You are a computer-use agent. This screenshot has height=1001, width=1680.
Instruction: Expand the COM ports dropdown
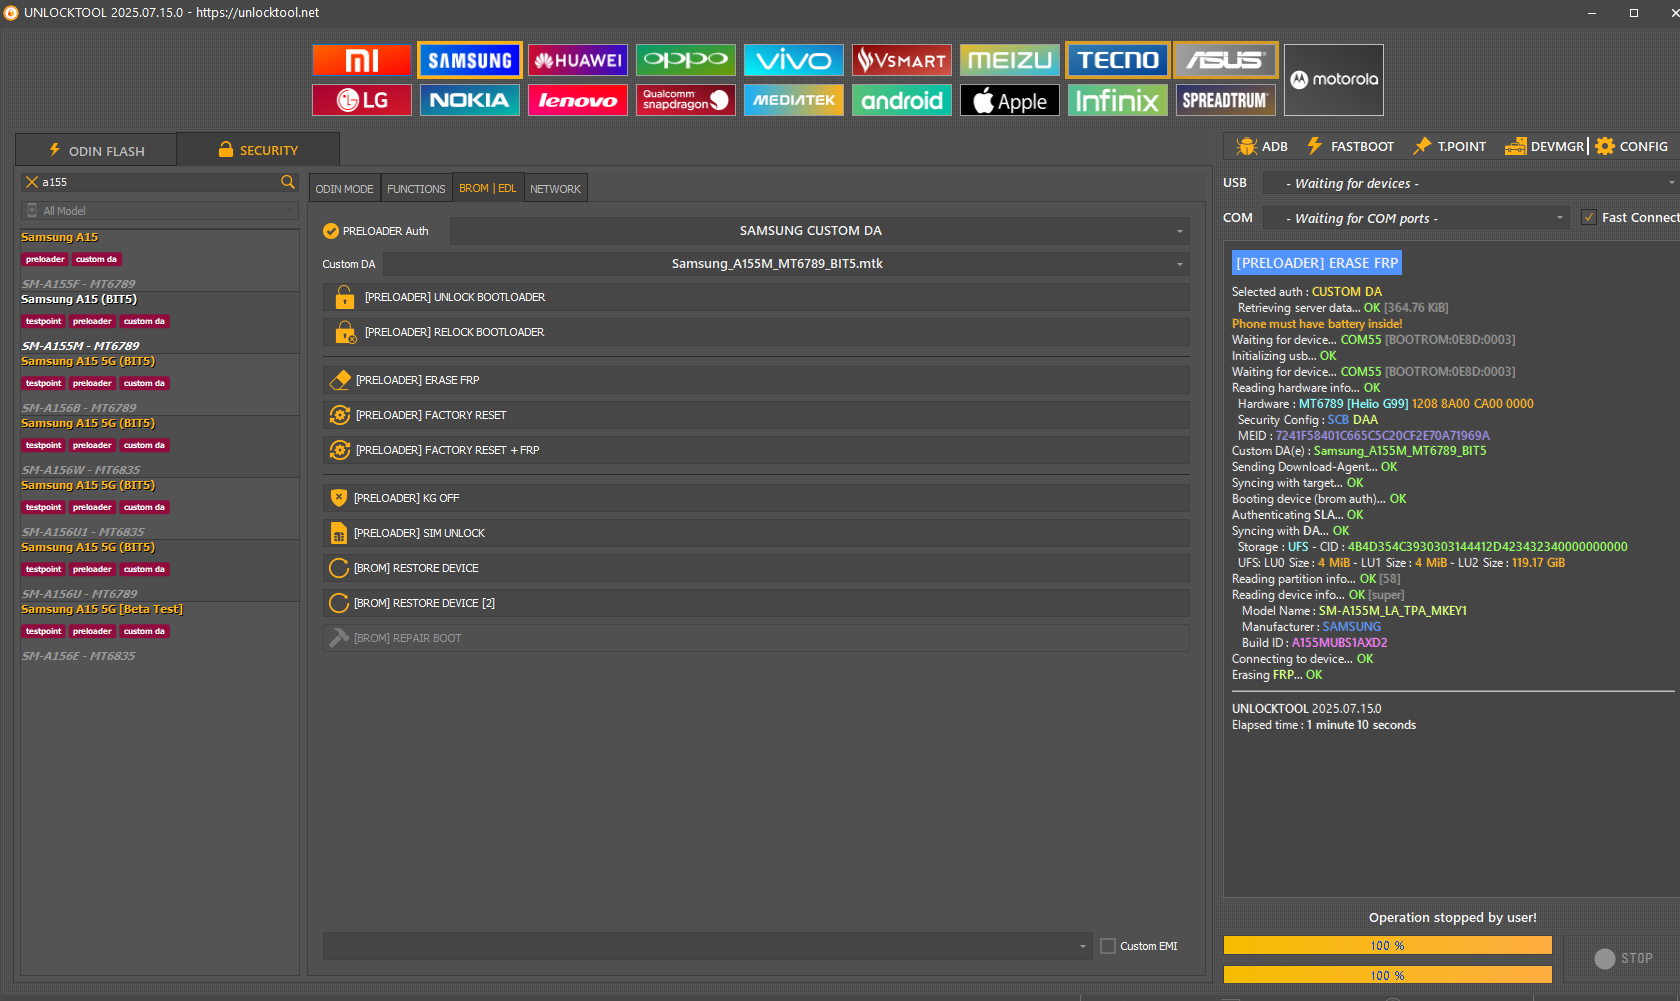click(x=1415, y=218)
